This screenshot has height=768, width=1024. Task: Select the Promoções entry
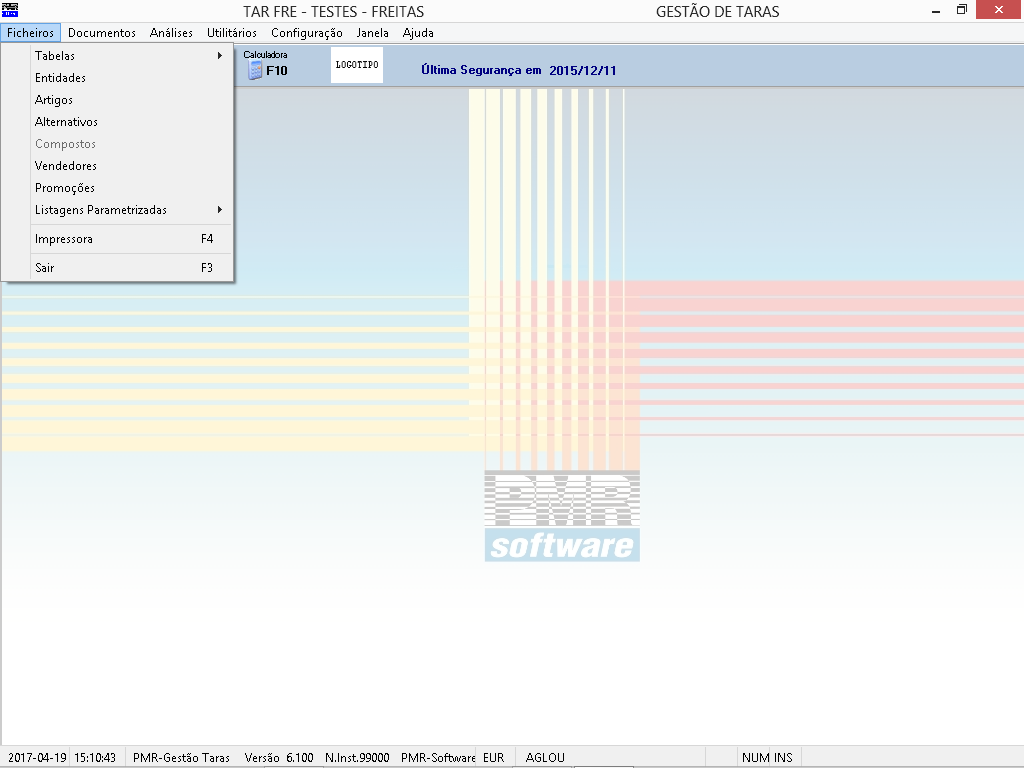click(x=130, y=188)
